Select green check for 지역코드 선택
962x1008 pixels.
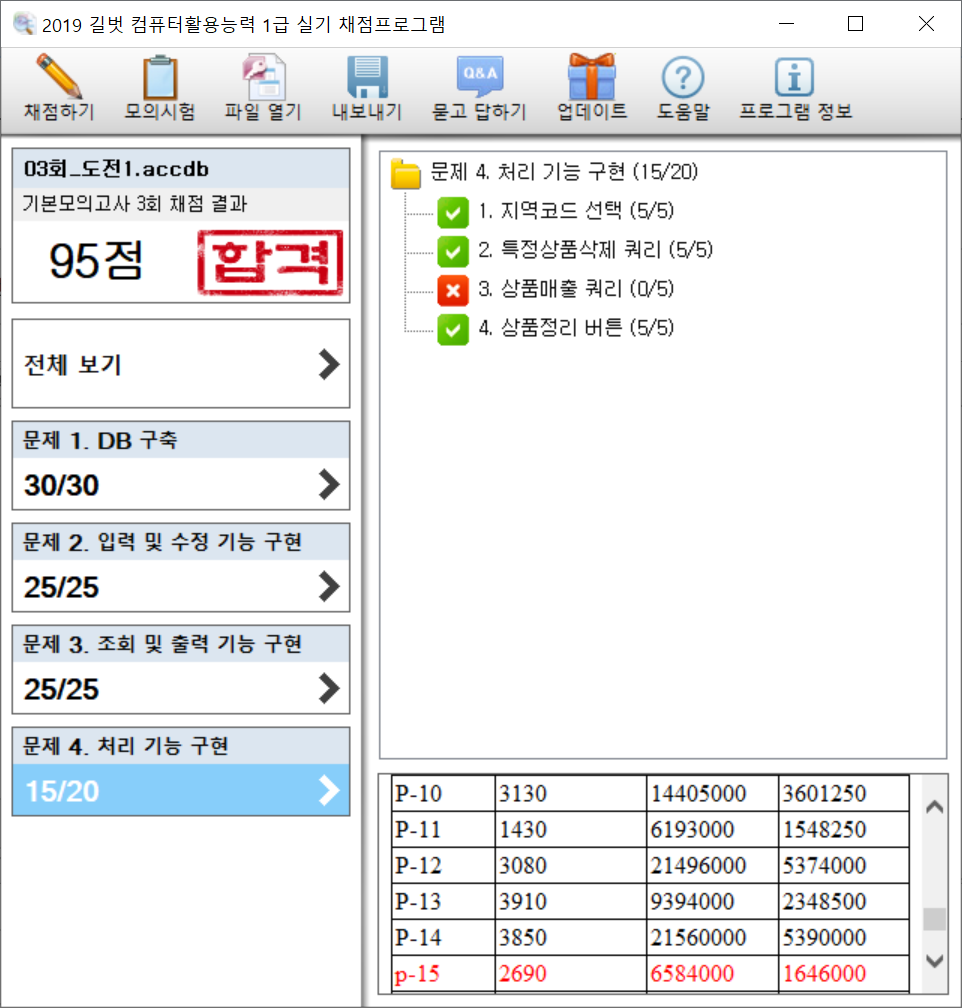(453, 212)
